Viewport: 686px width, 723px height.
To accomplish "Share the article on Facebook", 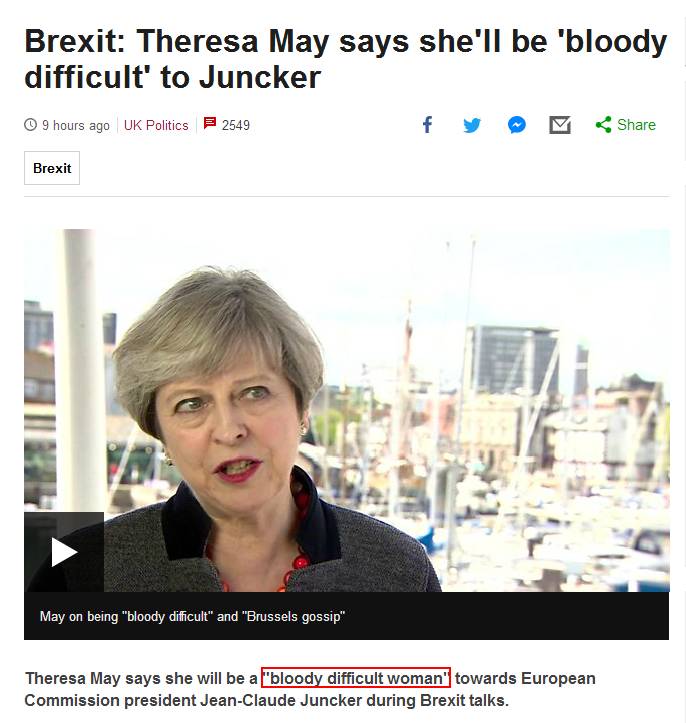I will (x=427, y=125).
